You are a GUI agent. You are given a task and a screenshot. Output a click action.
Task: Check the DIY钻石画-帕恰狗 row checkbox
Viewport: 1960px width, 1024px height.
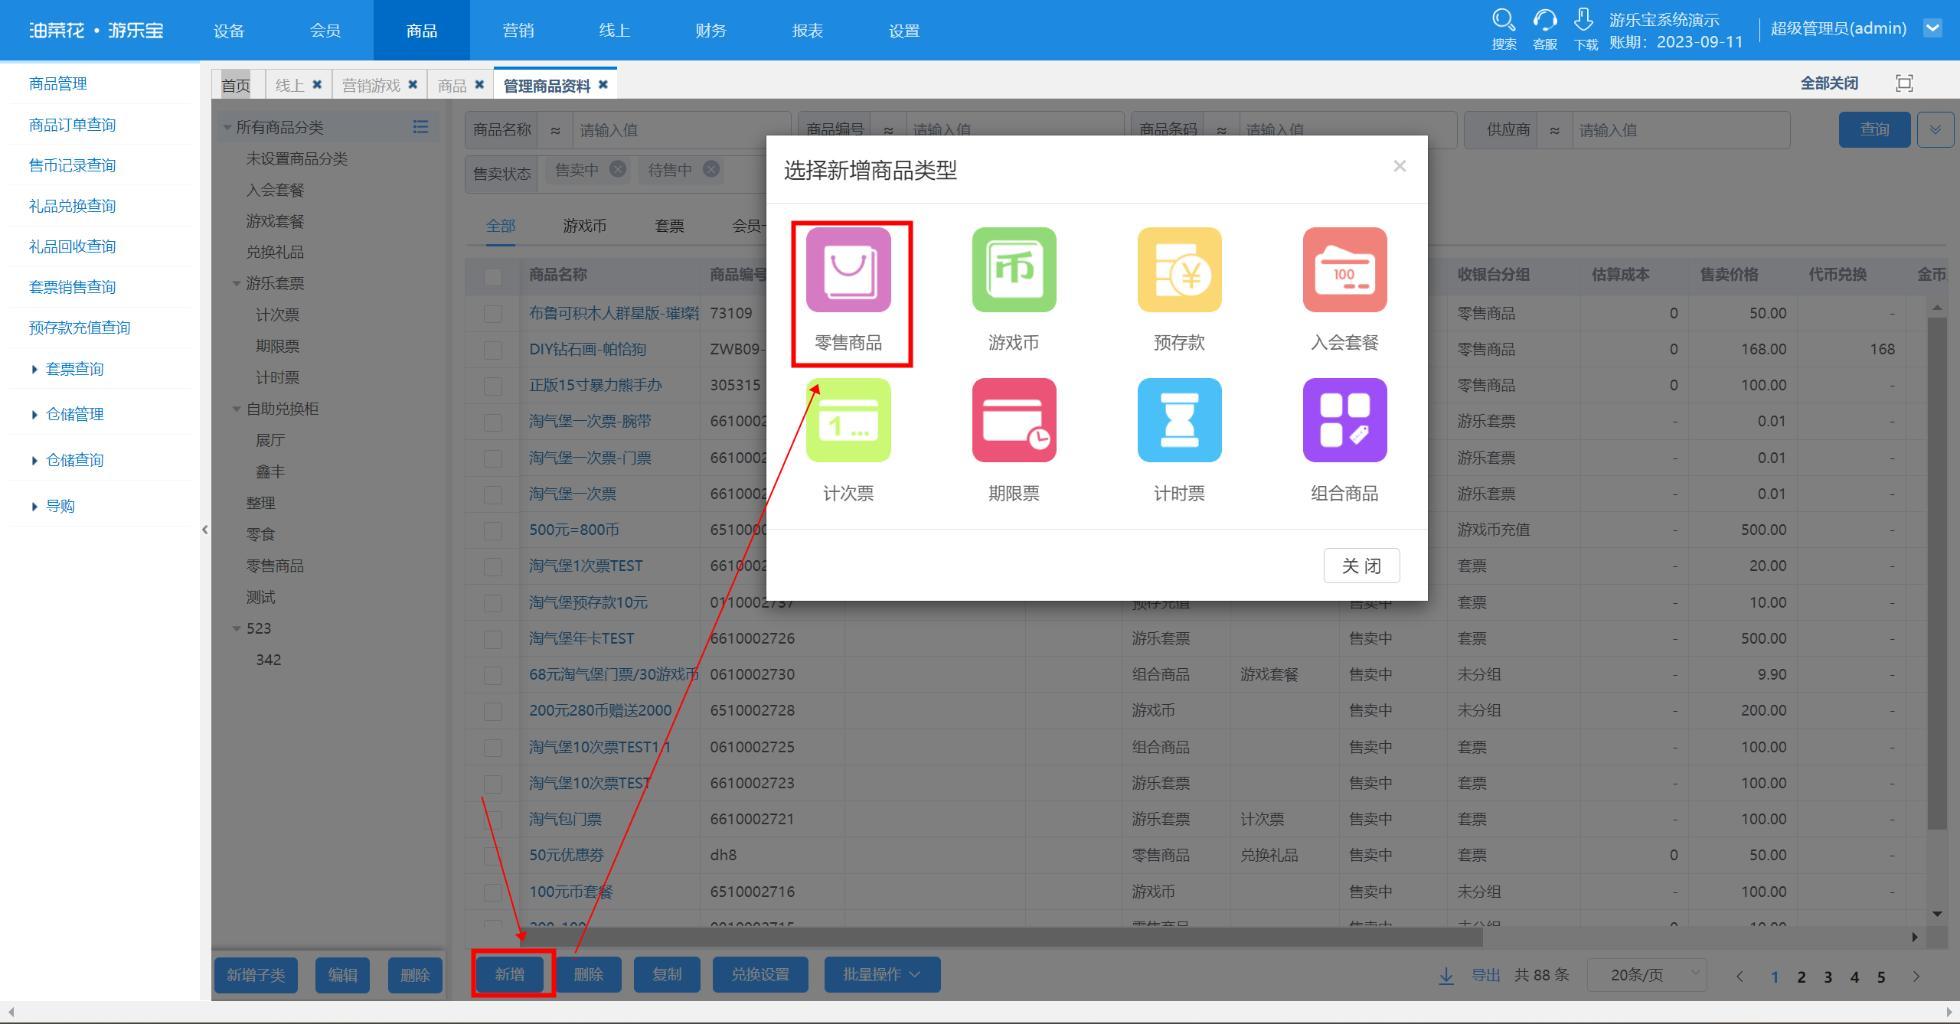point(493,350)
